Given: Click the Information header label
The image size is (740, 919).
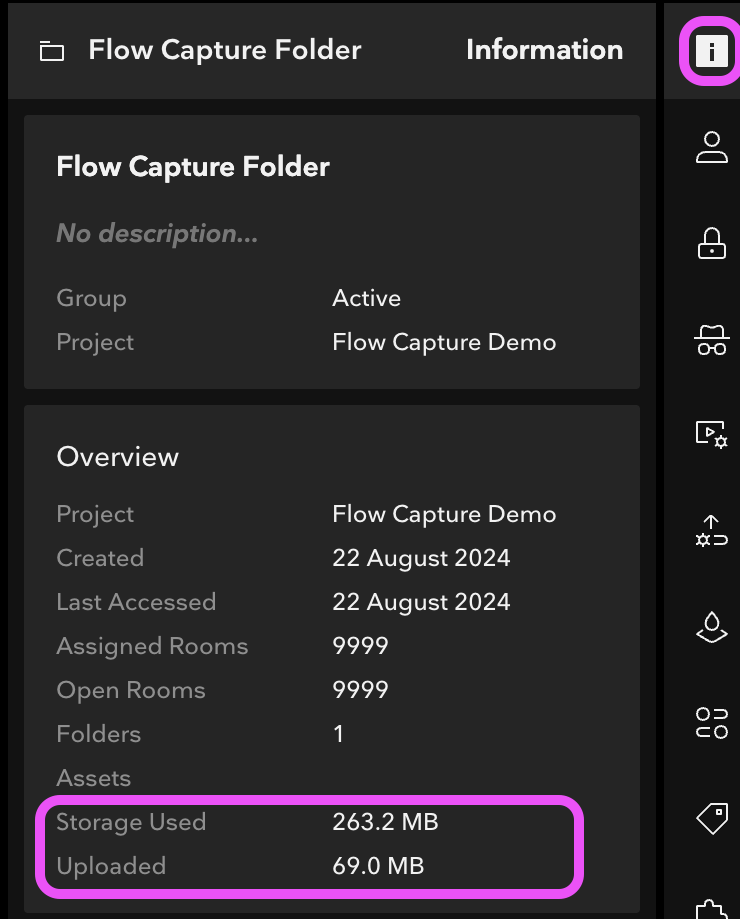Looking at the screenshot, I should click(544, 50).
